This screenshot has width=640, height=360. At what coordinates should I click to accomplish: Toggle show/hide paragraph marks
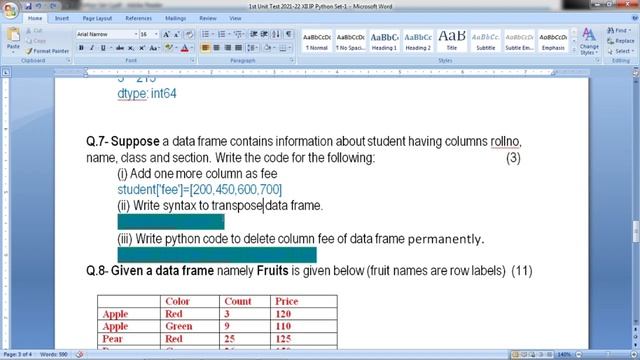point(289,34)
